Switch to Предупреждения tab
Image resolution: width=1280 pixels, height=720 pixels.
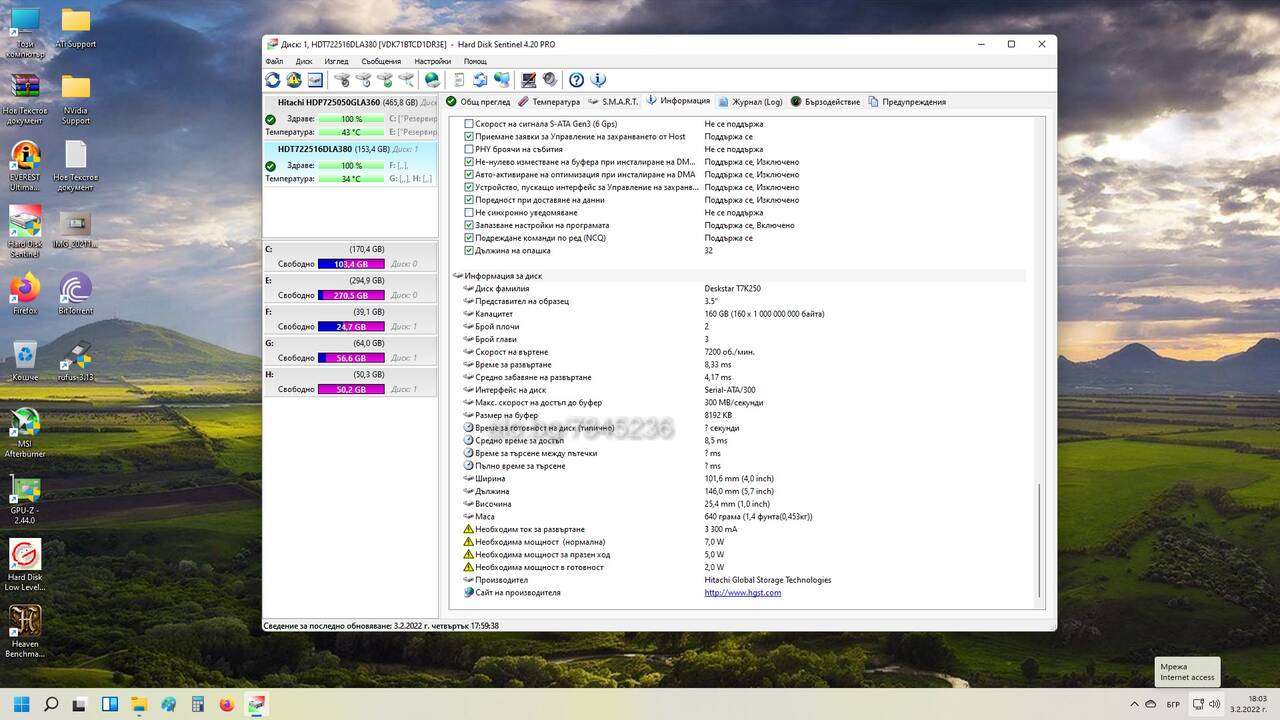click(907, 102)
